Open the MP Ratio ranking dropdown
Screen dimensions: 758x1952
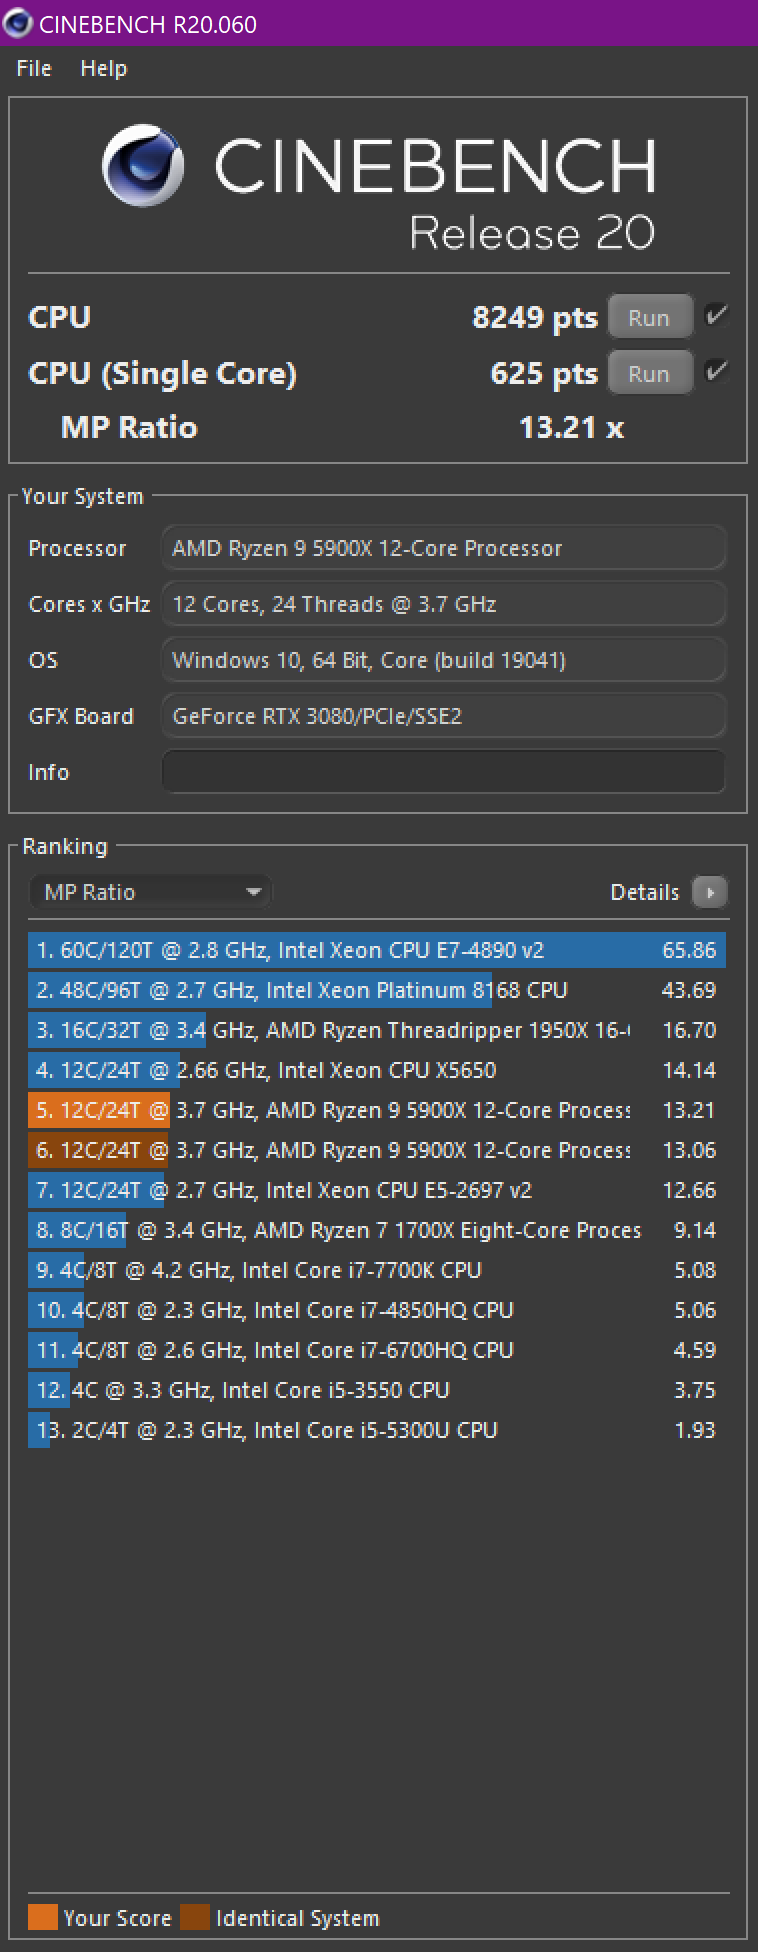(x=150, y=892)
